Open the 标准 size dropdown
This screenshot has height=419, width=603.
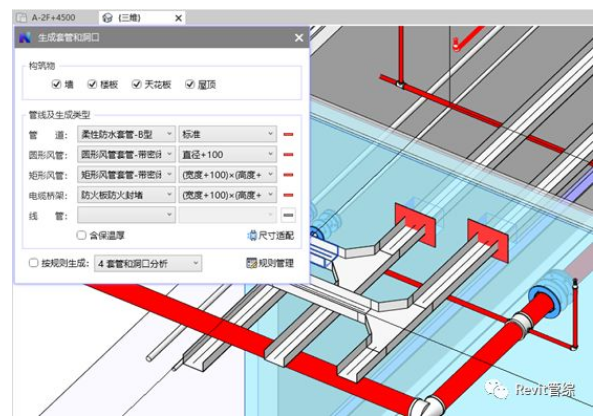point(227,134)
